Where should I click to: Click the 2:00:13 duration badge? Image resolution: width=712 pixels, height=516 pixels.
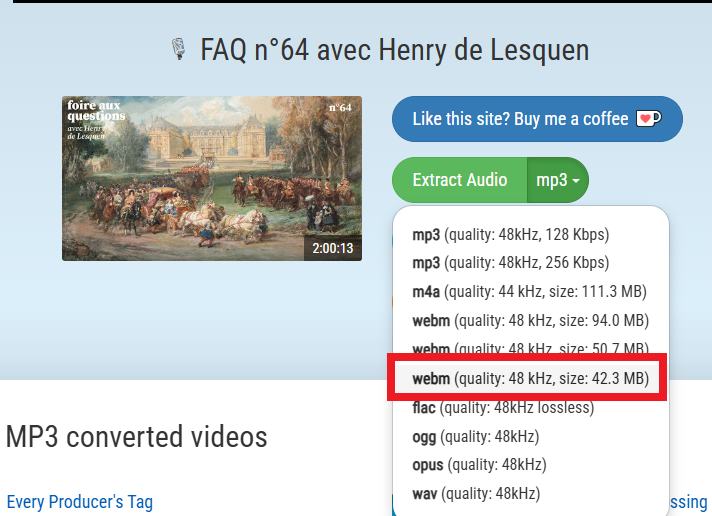pyautogui.click(x=332, y=248)
